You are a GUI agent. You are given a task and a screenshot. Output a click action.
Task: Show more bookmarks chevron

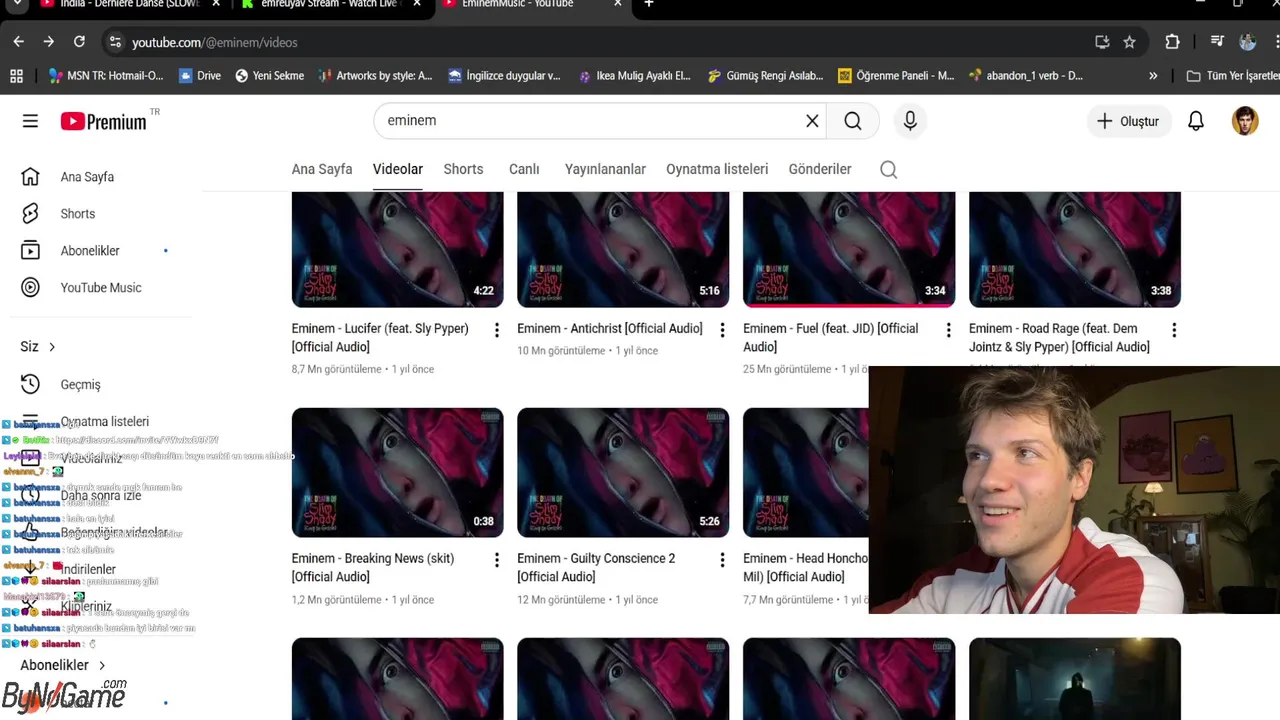click(x=1153, y=76)
